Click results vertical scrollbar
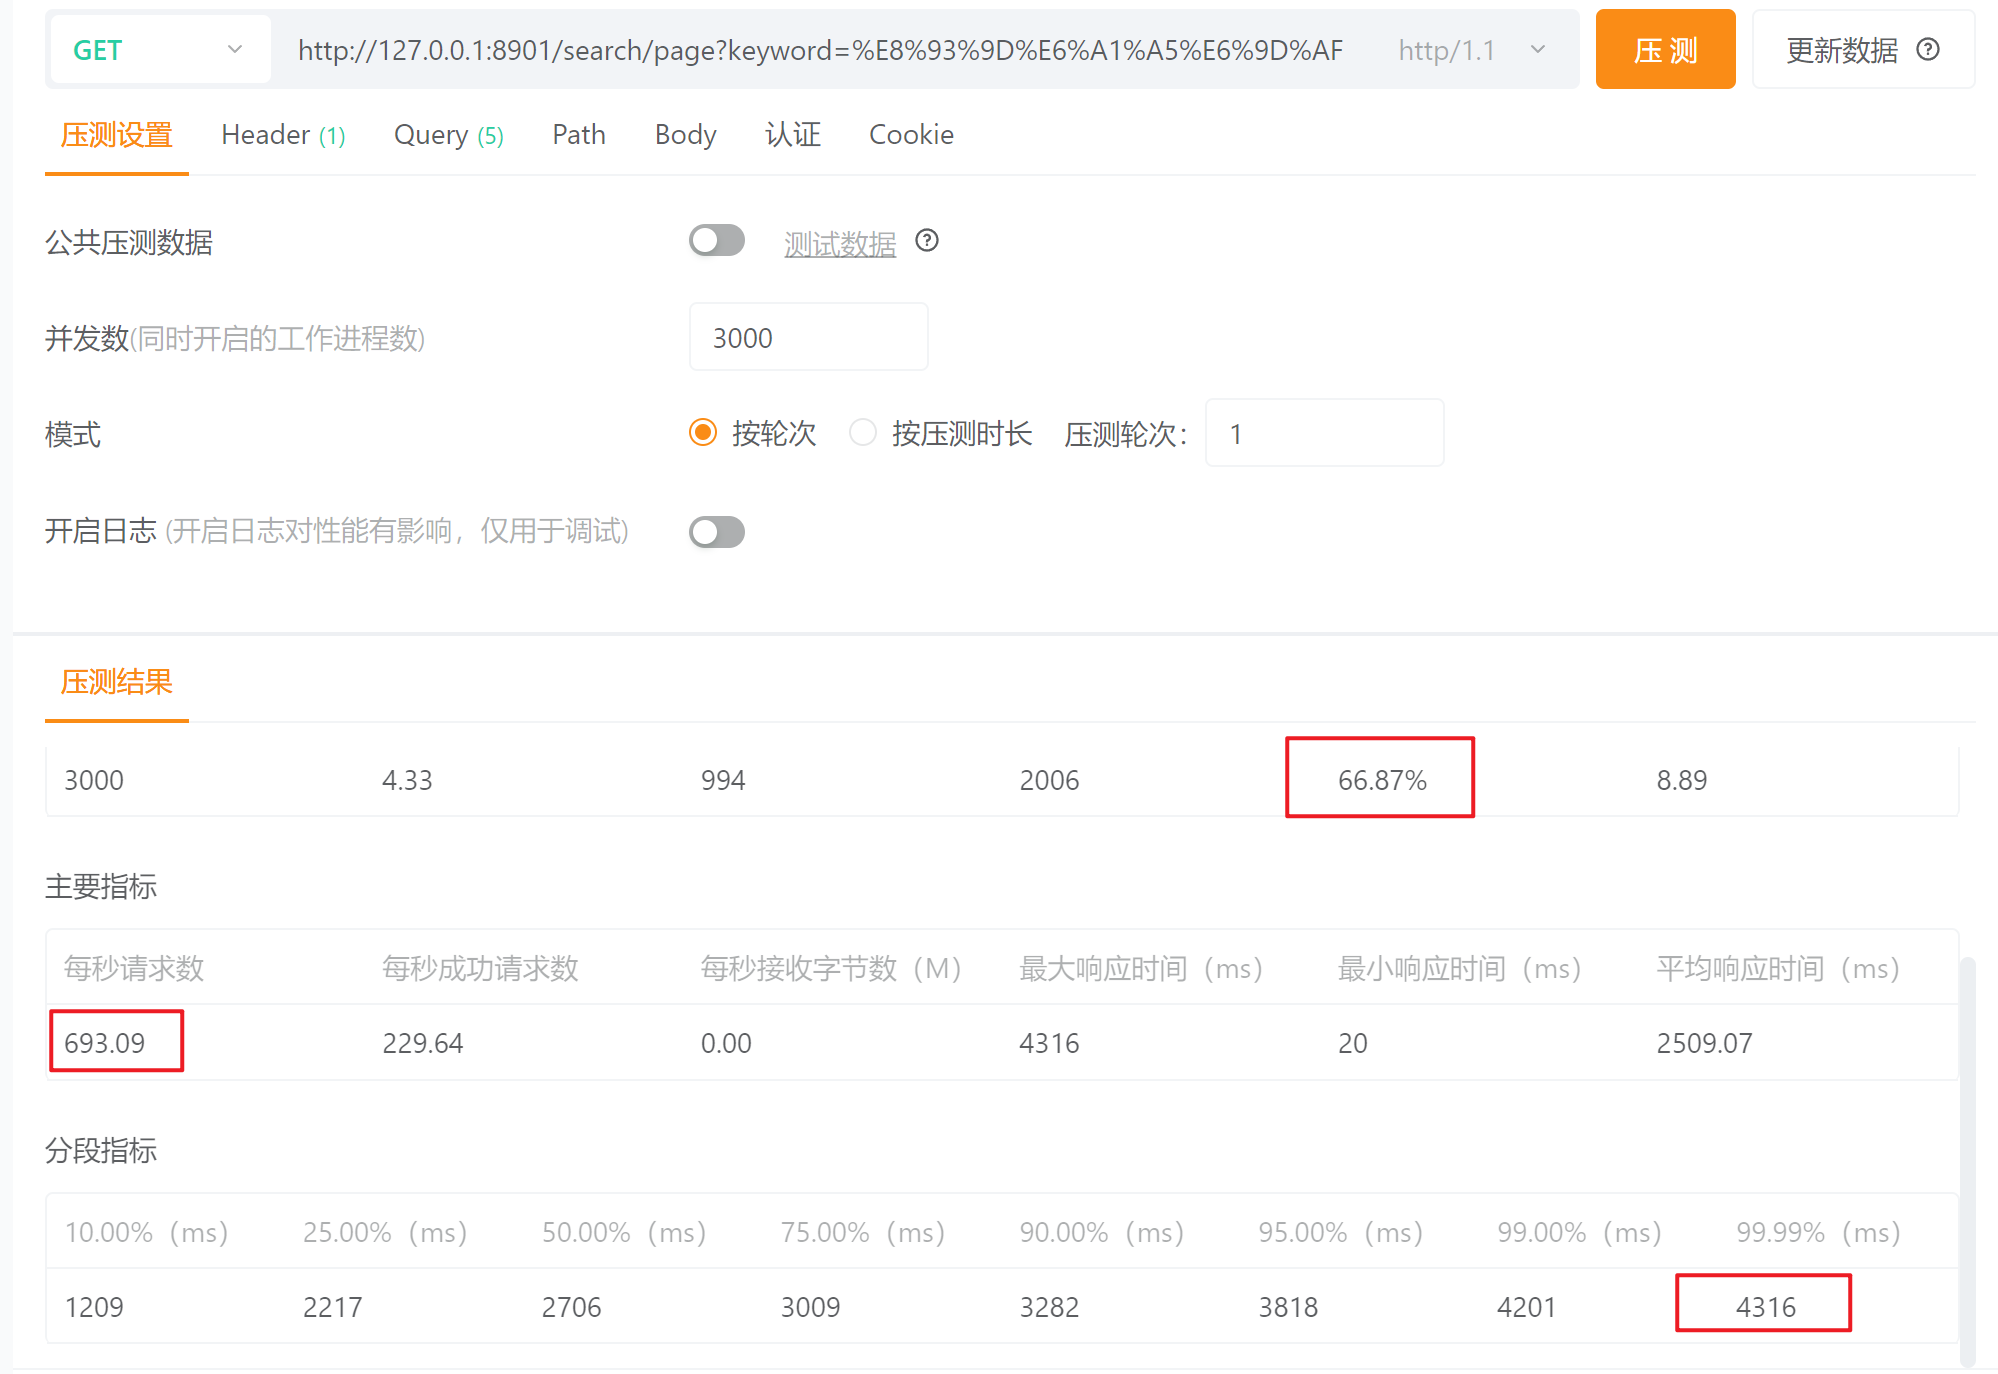Screen dimensions: 1998x1374 click(1967, 1160)
